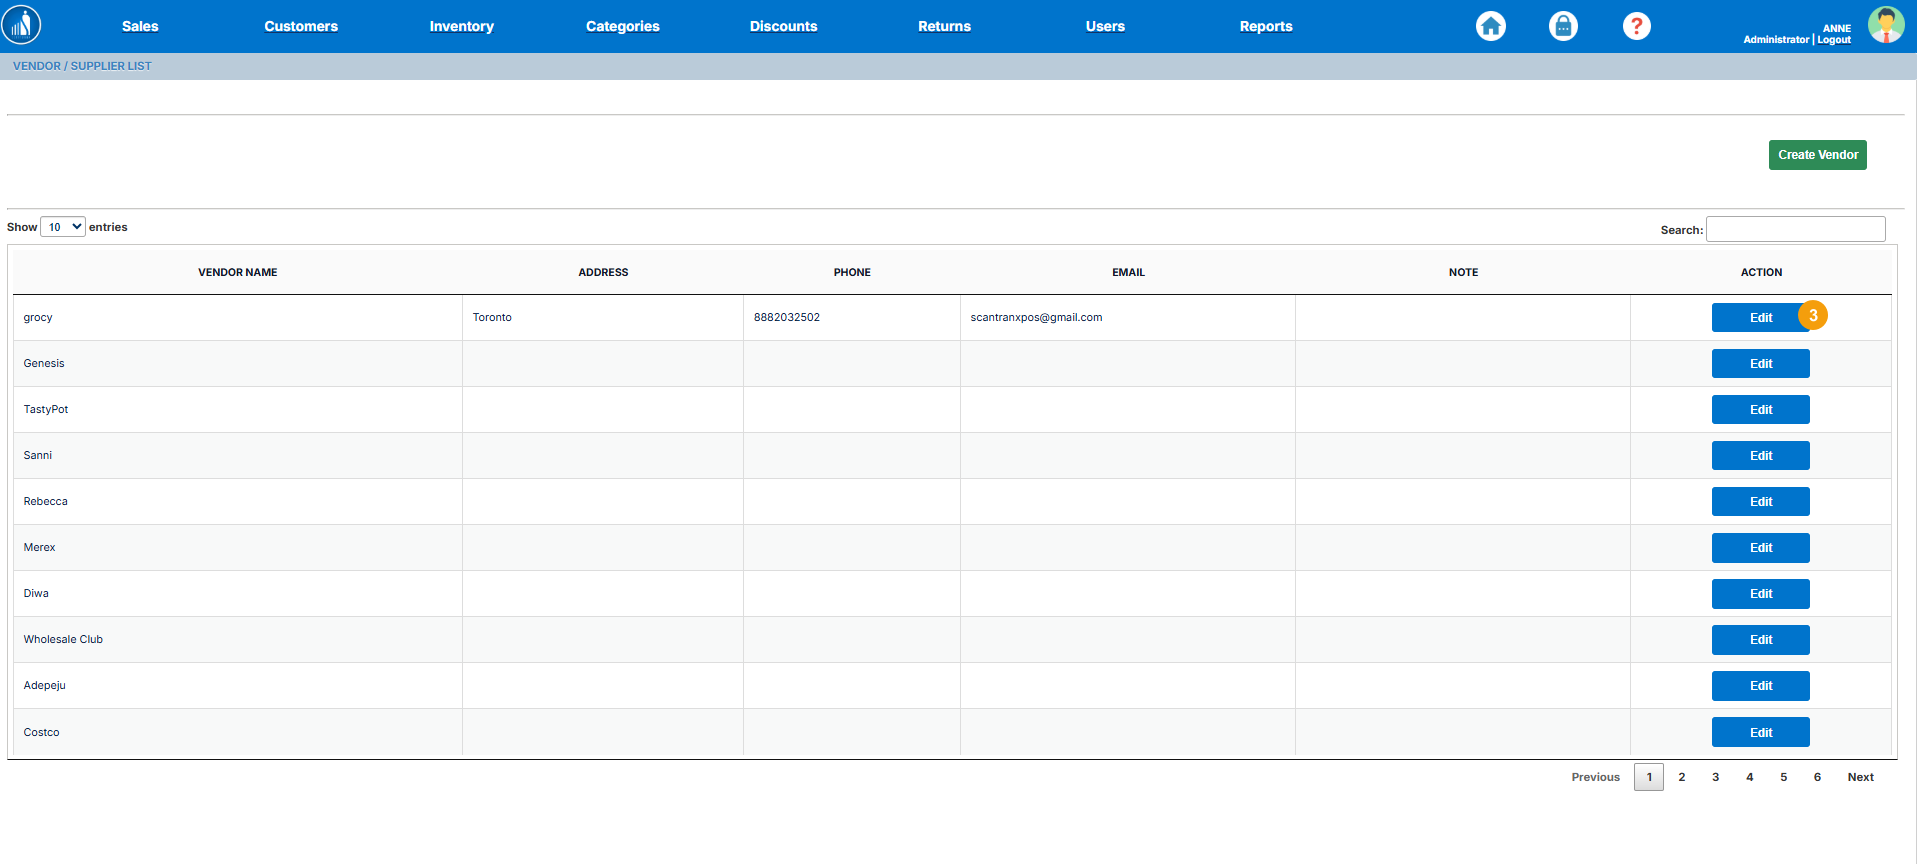1917x864 pixels.
Task: Open the Inventory menu
Action: point(461,27)
